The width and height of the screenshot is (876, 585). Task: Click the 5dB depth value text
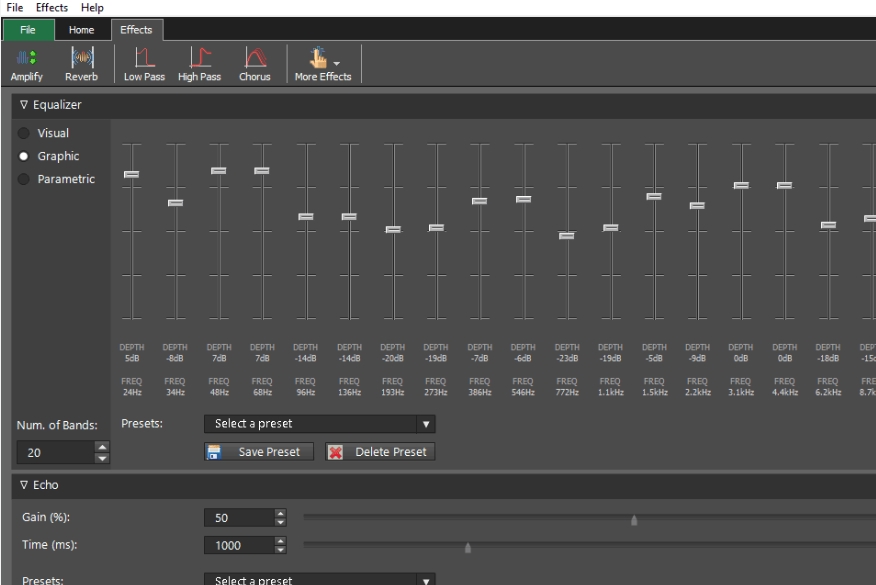[x=132, y=359]
